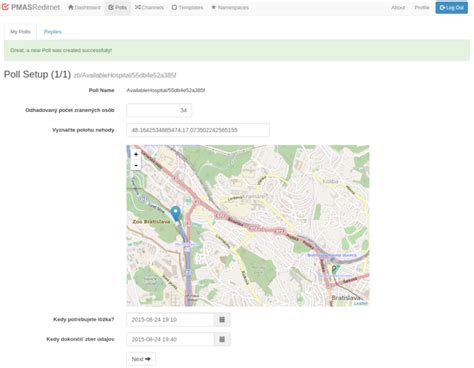Open the Channels nav item
The image size is (474, 368).
(x=149, y=7)
